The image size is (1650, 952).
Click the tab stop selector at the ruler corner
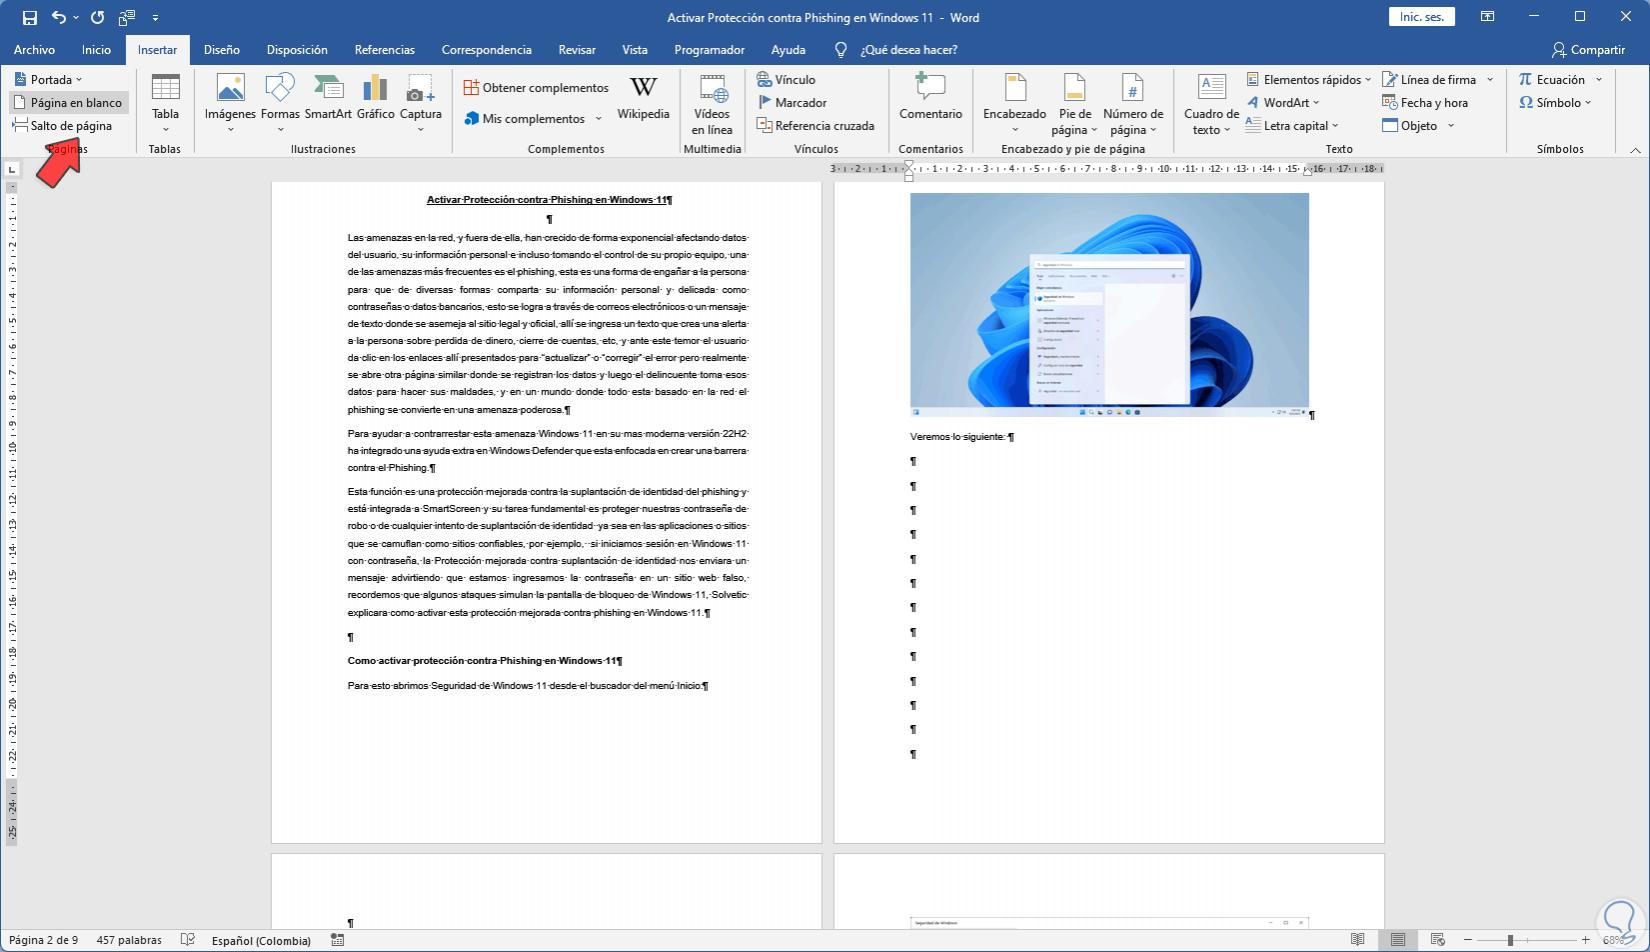coord(12,169)
